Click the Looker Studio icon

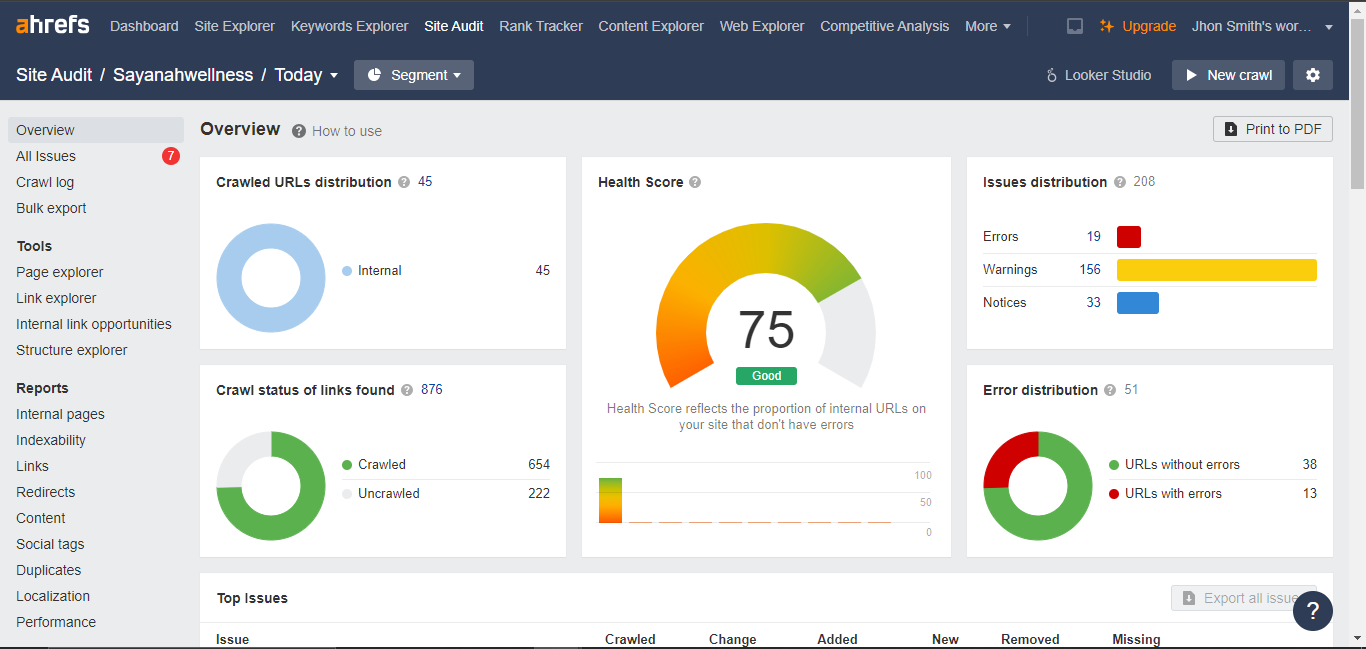[x=1051, y=75]
